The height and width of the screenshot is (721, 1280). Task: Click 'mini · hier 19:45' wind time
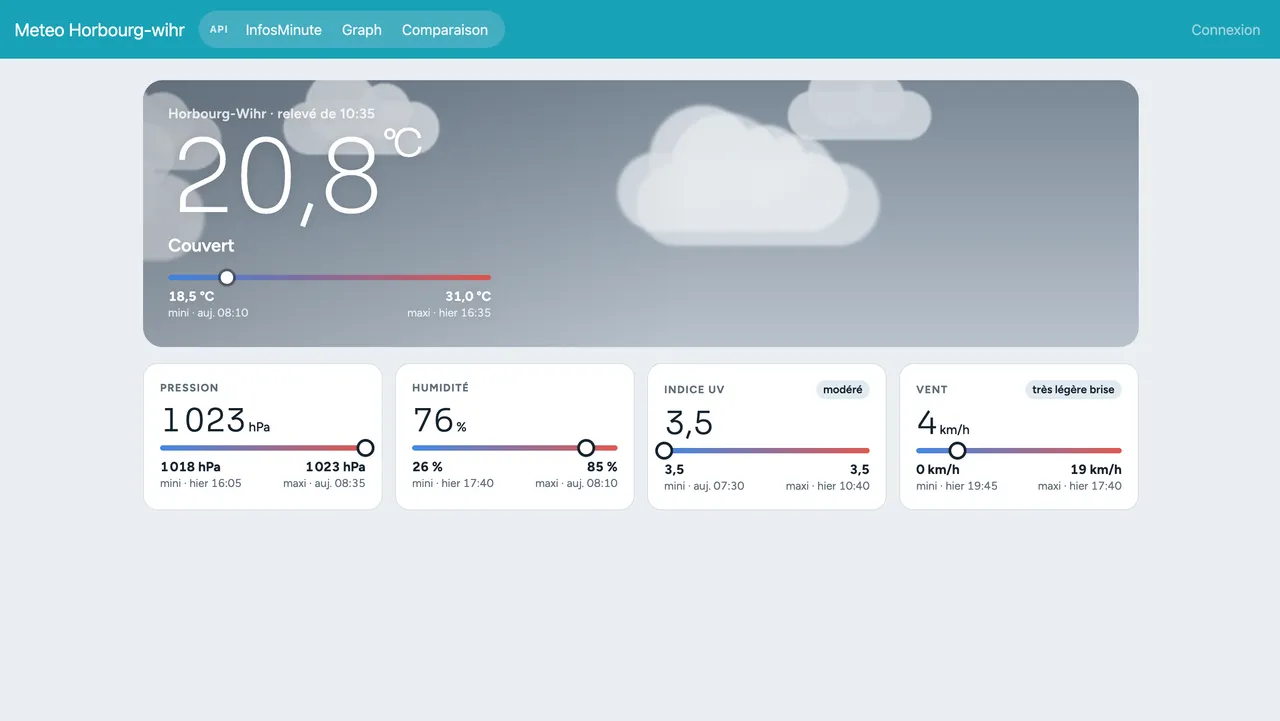957,486
